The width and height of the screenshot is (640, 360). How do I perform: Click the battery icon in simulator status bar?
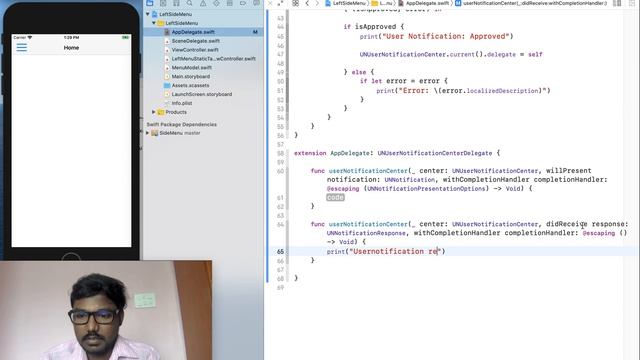click(125, 37)
